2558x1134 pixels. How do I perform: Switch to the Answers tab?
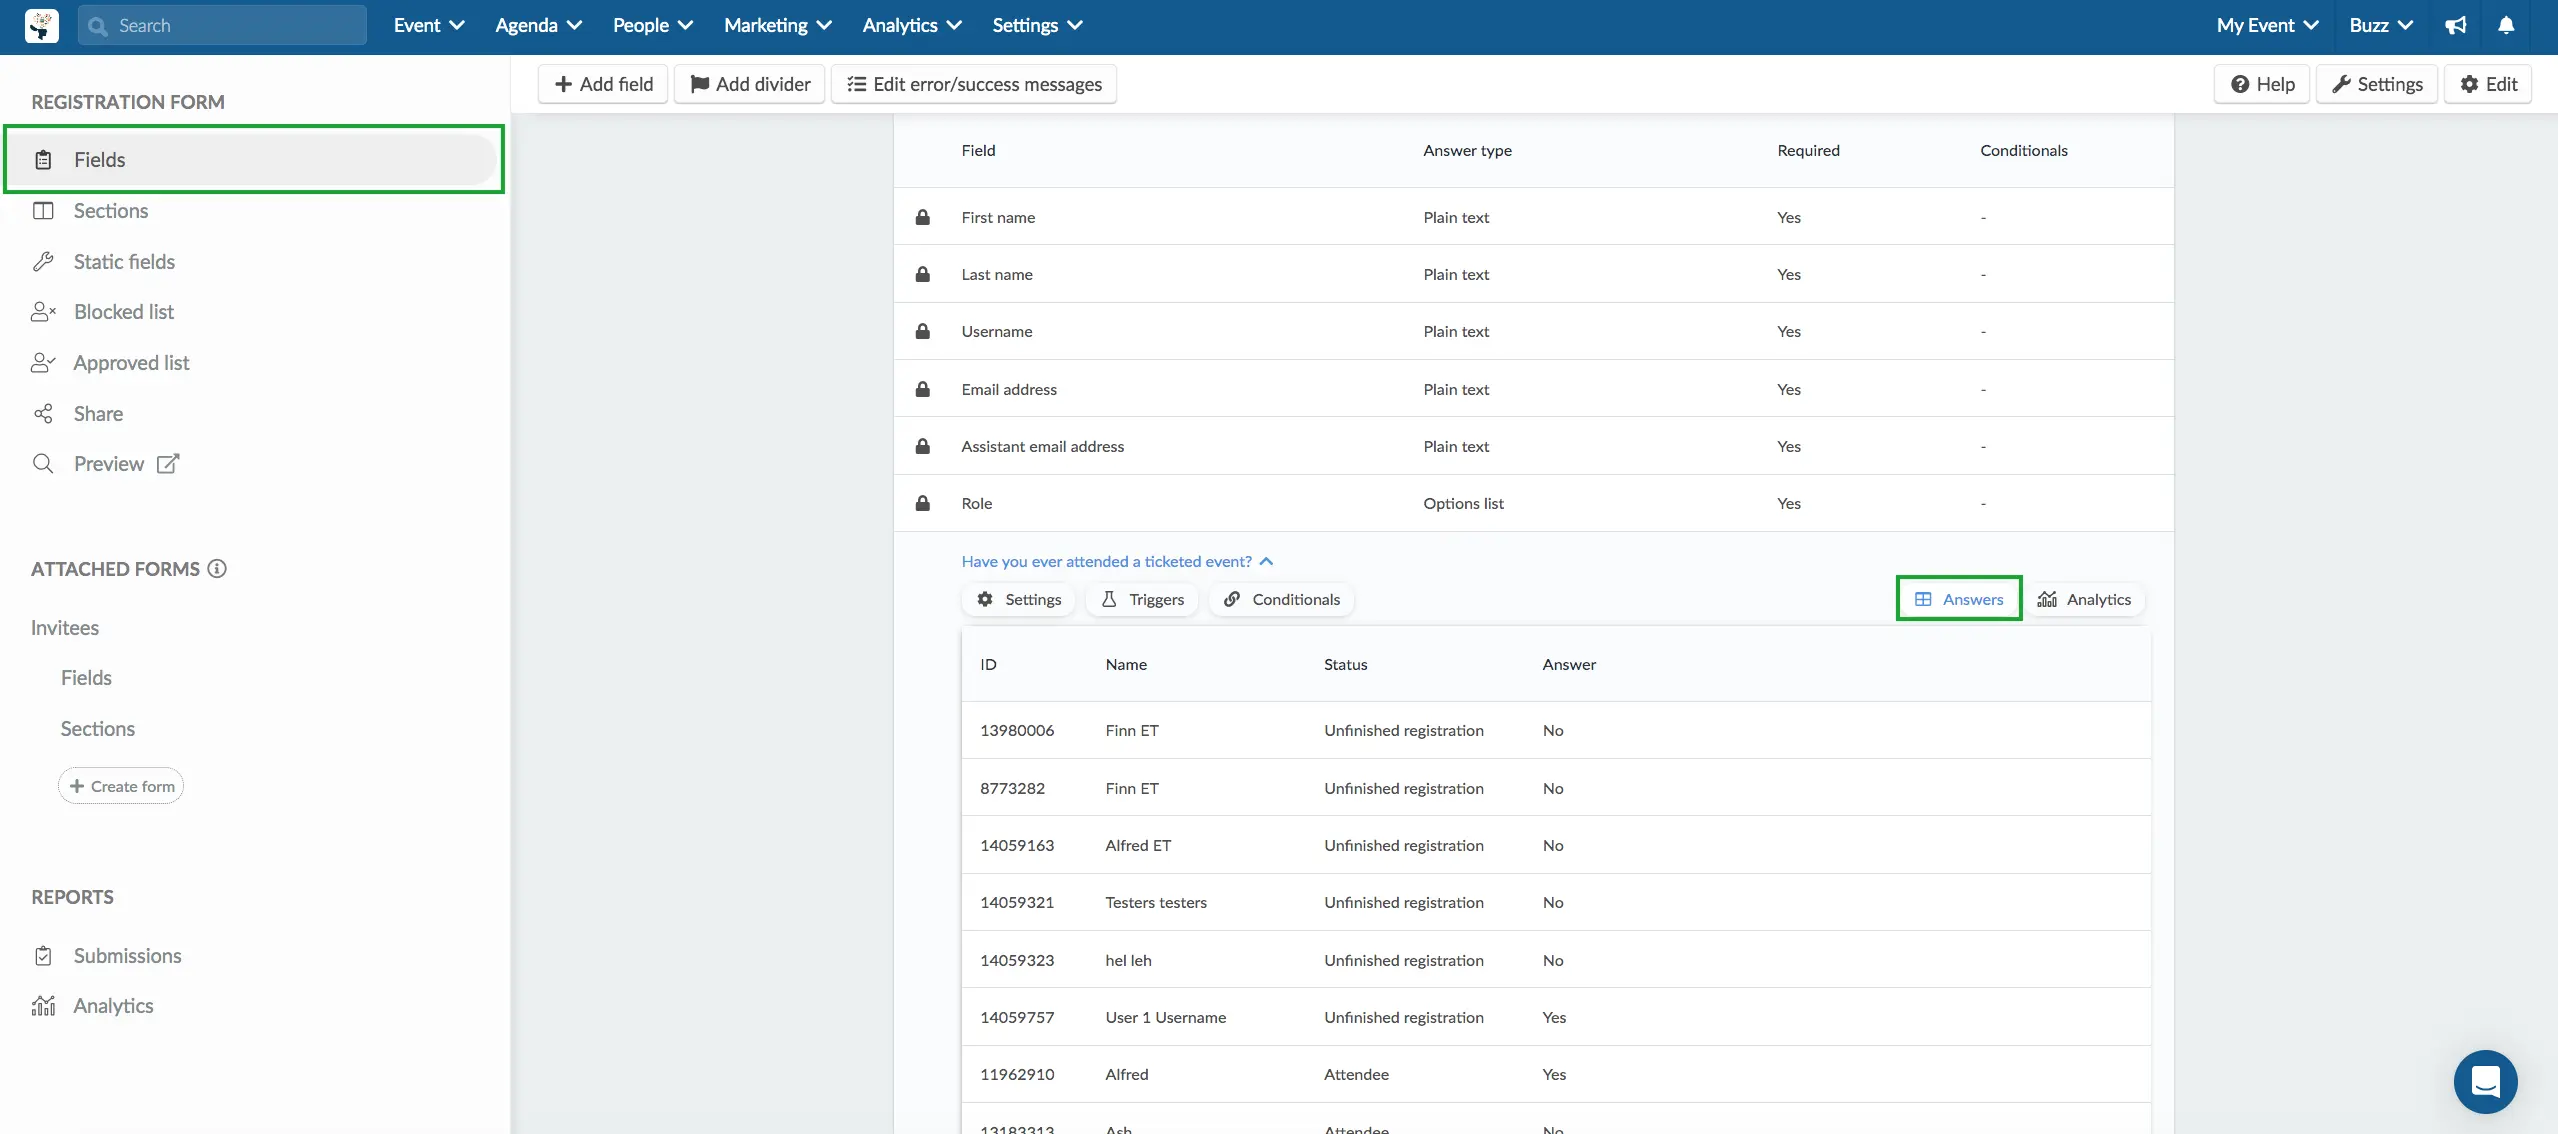1958,599
